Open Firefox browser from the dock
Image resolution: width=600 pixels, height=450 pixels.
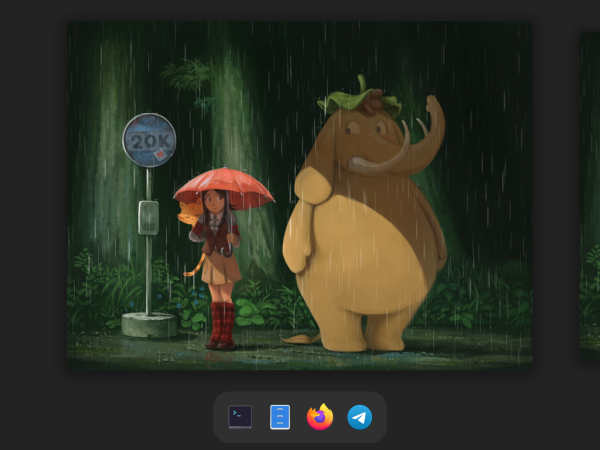point(320,417)
